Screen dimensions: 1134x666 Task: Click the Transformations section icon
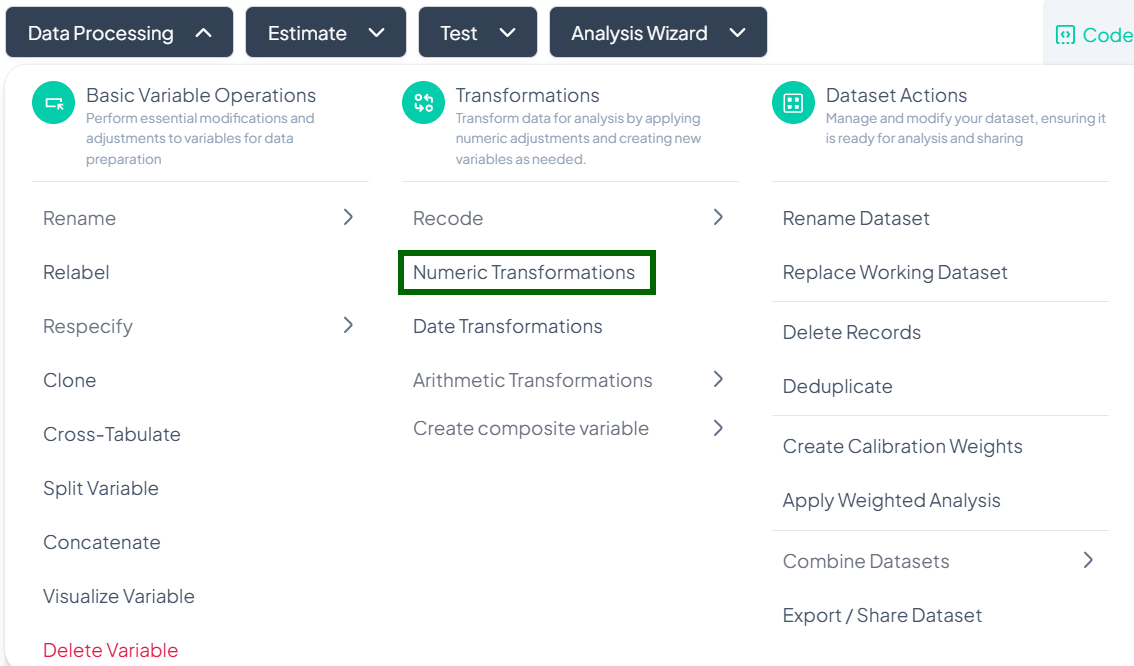[423, 103]
